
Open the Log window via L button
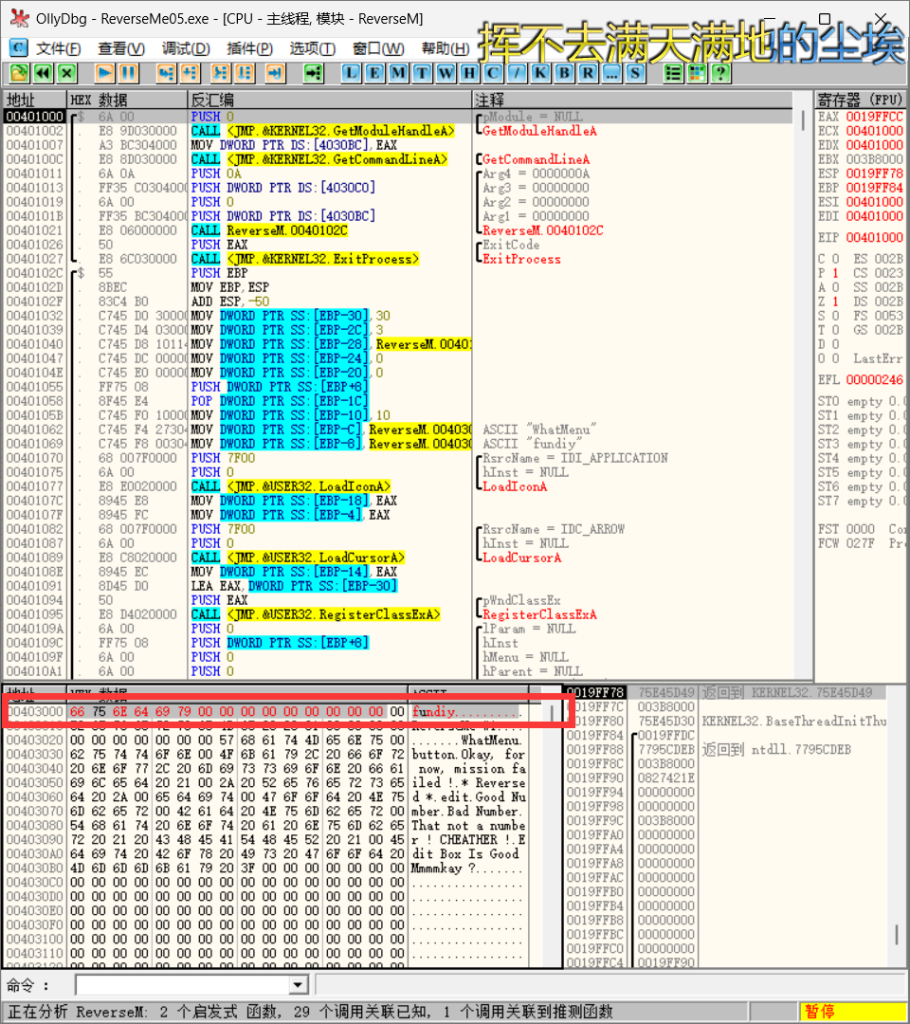[353, 73]
